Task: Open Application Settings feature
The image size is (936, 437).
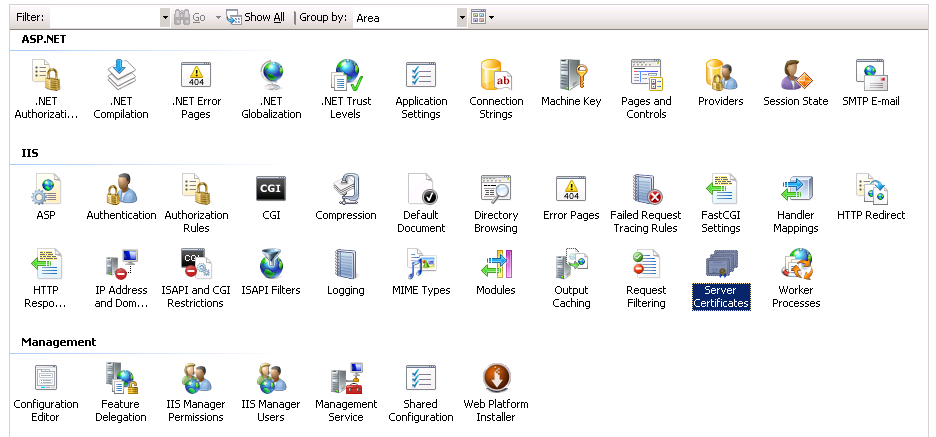Action: click(x=421, y=90)
